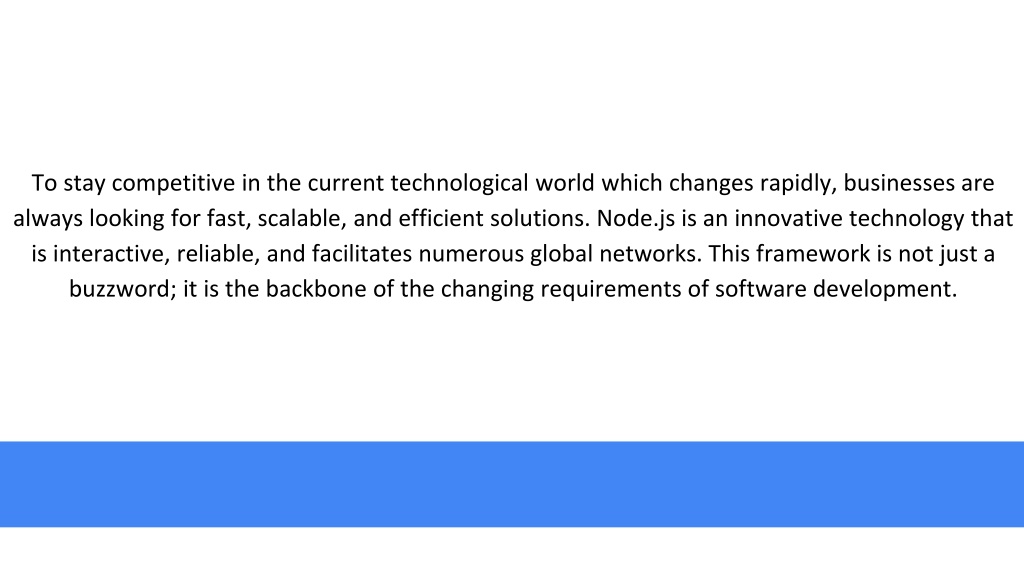Click the word "requirements" in last line
Image resolution: width=1024 pixels, height=576 pixels.
610,289
